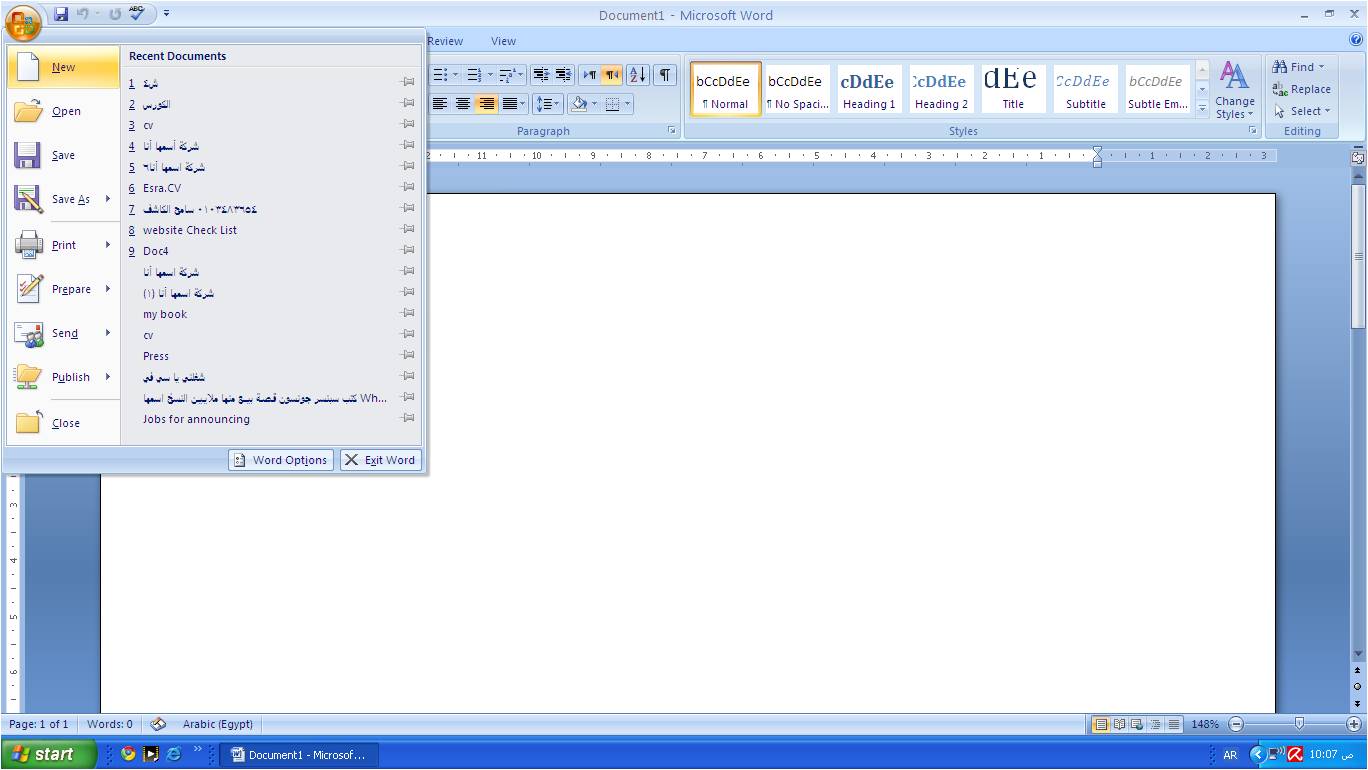Screen dimensions: 1368x770
Task: Expand the Print submenu arrow
Action: click(108, 245)
